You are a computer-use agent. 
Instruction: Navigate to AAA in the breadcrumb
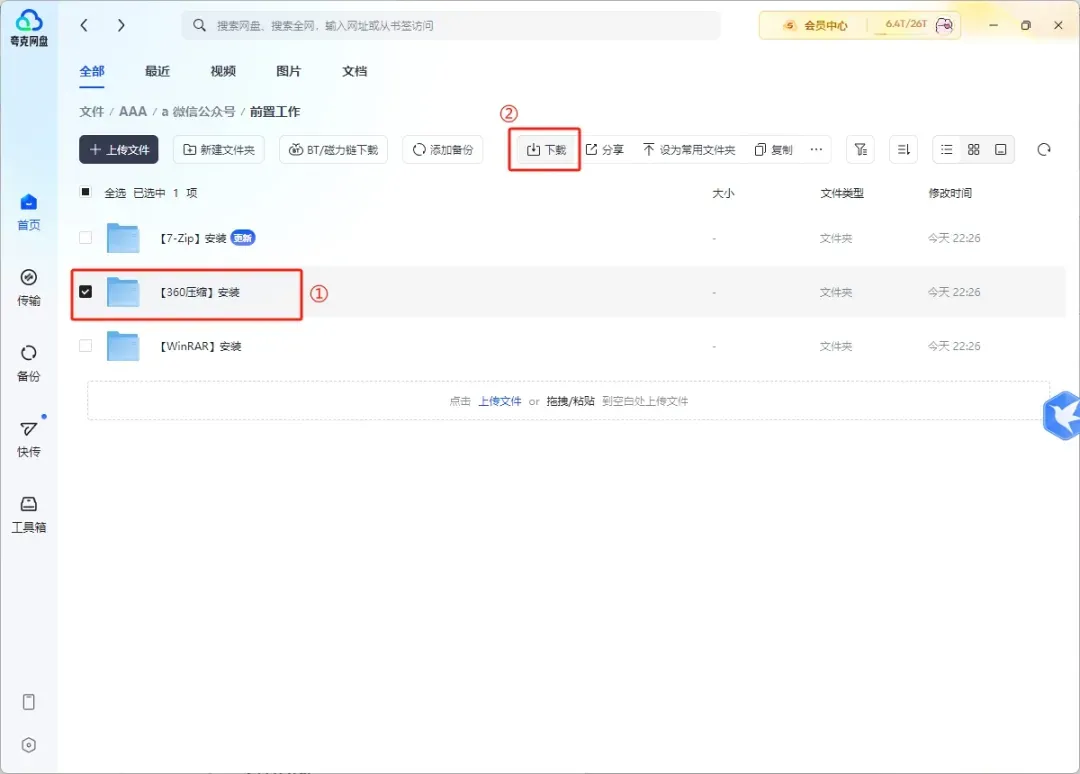click(133, 112)
